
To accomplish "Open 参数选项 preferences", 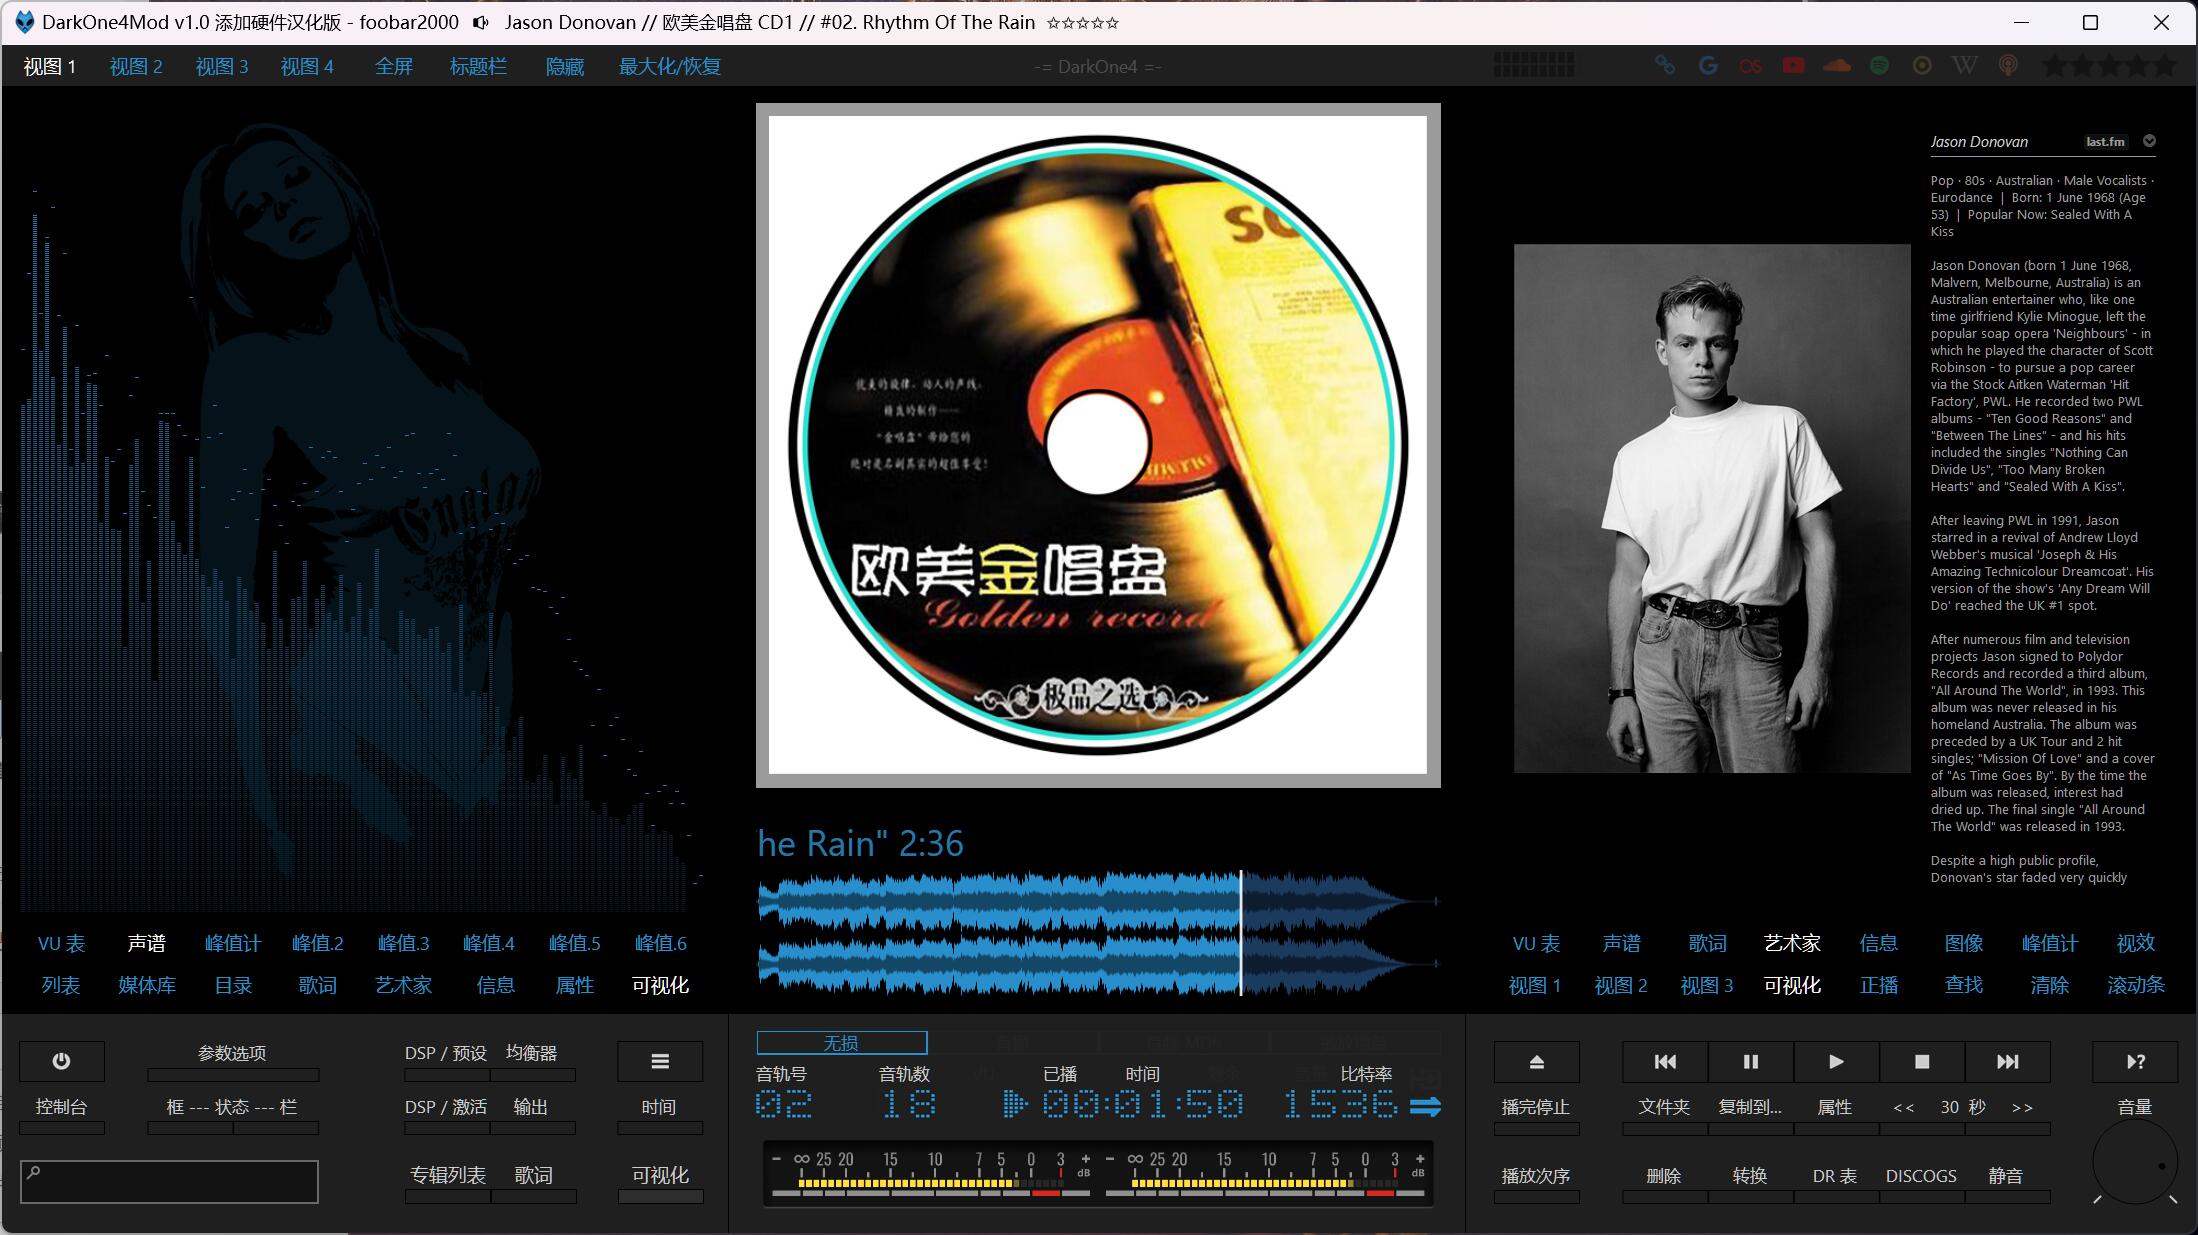I will click(232, 1053).
